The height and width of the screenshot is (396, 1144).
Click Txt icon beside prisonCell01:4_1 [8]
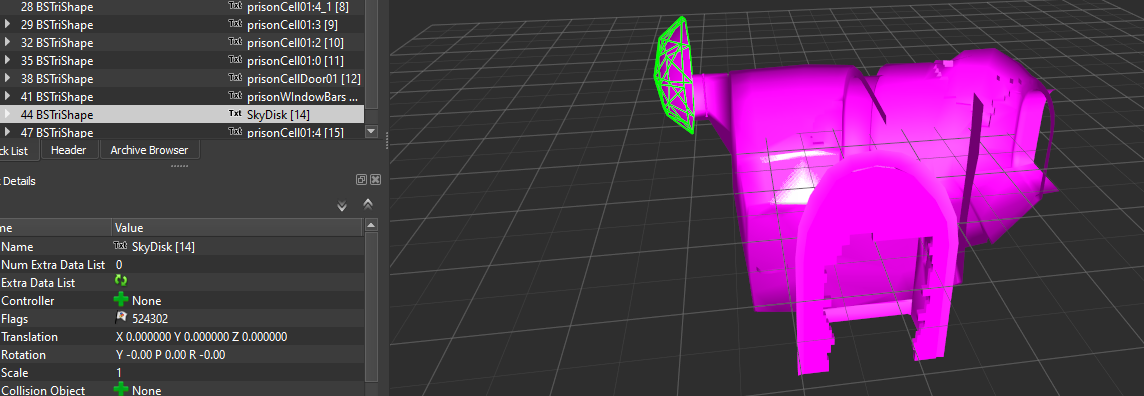(235, 6)
